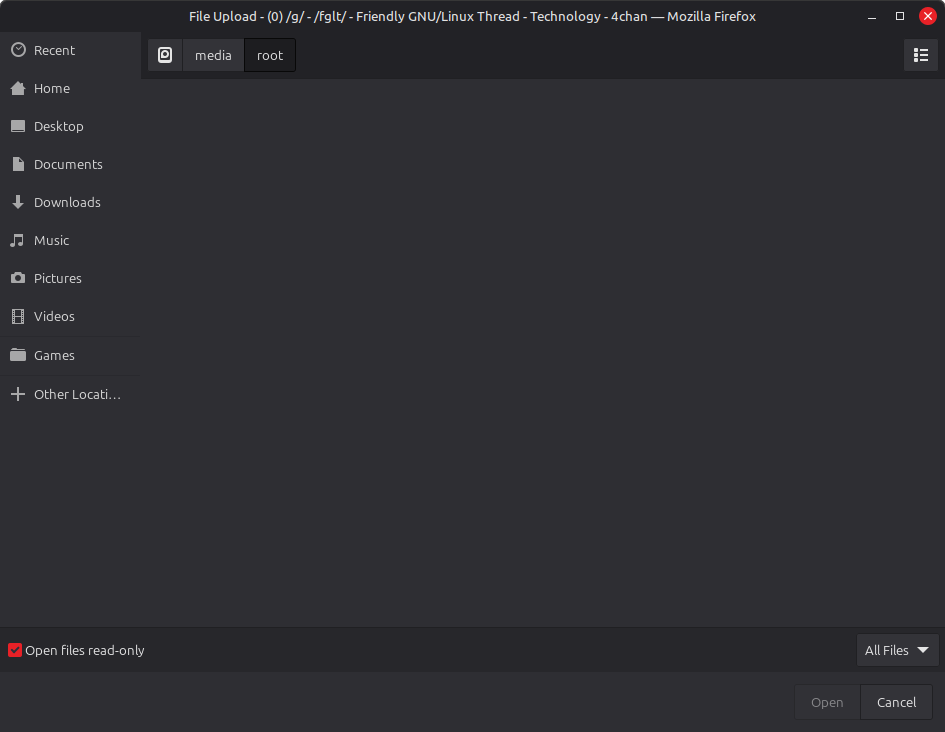The height and width of the screenshot is (732, 945).
Task: Click the plus icon for Other Locations
Action: (x=18, y=394)
